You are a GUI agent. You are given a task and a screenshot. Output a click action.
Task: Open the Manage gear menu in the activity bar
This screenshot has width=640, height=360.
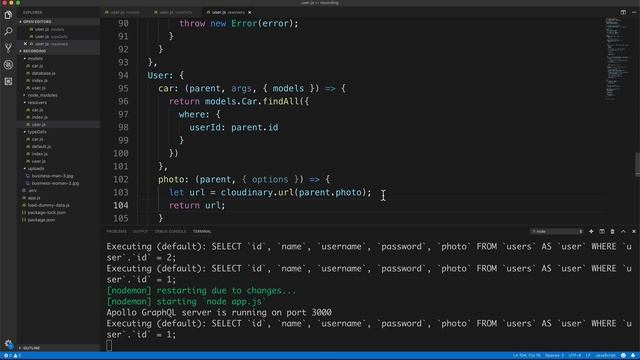tap(8, 344)
